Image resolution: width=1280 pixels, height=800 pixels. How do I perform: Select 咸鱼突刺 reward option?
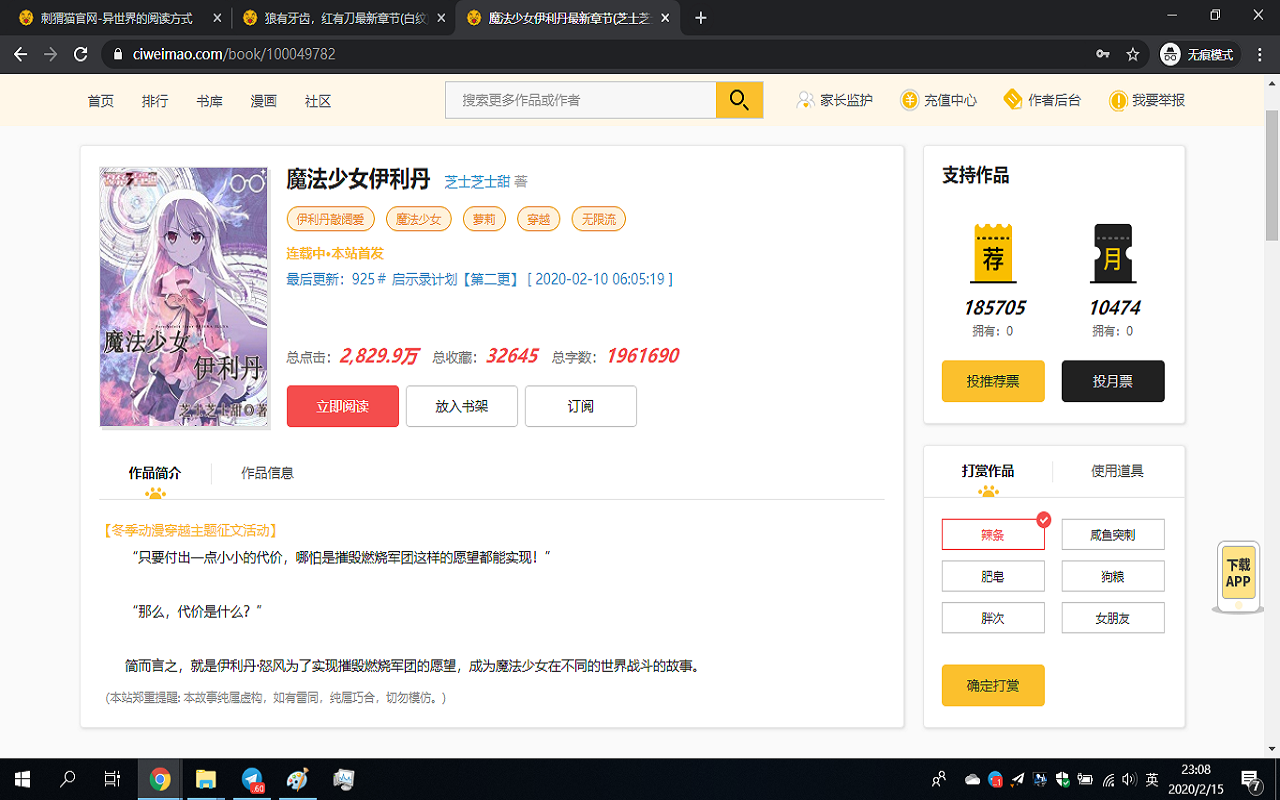[1113, 535]
